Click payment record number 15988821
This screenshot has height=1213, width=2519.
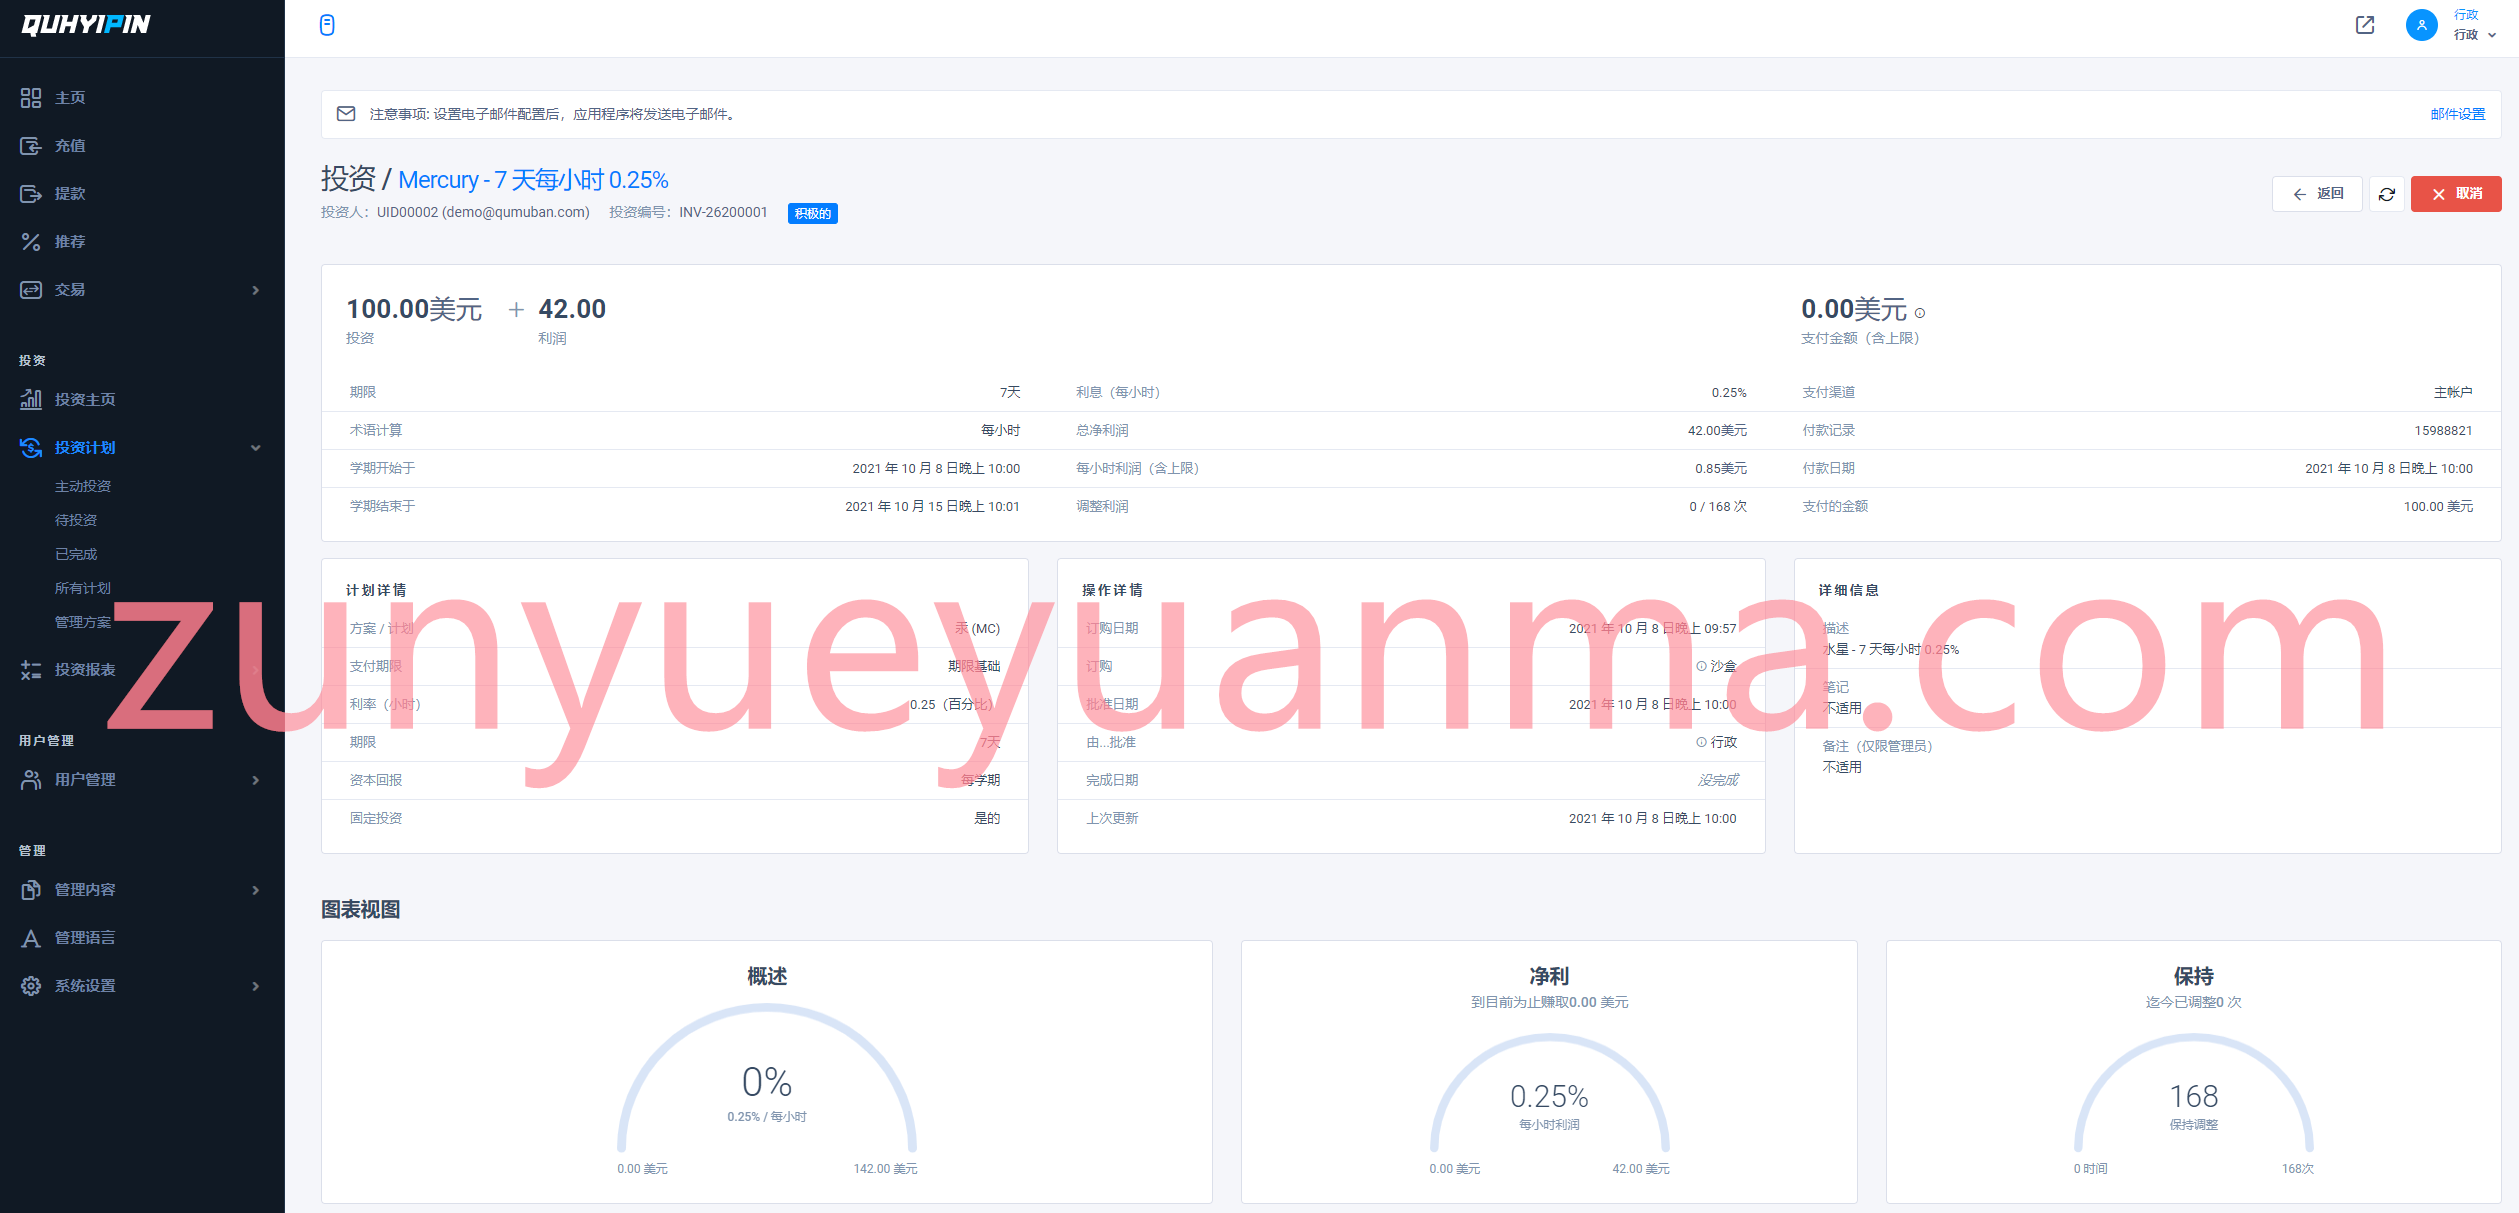click(x=2443, y=430)
